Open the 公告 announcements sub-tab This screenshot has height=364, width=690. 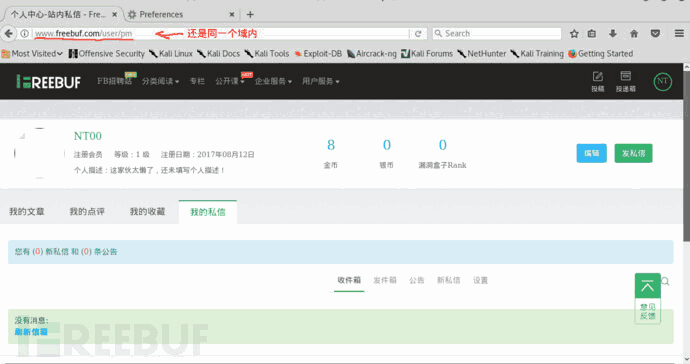[x=417, y=280]
